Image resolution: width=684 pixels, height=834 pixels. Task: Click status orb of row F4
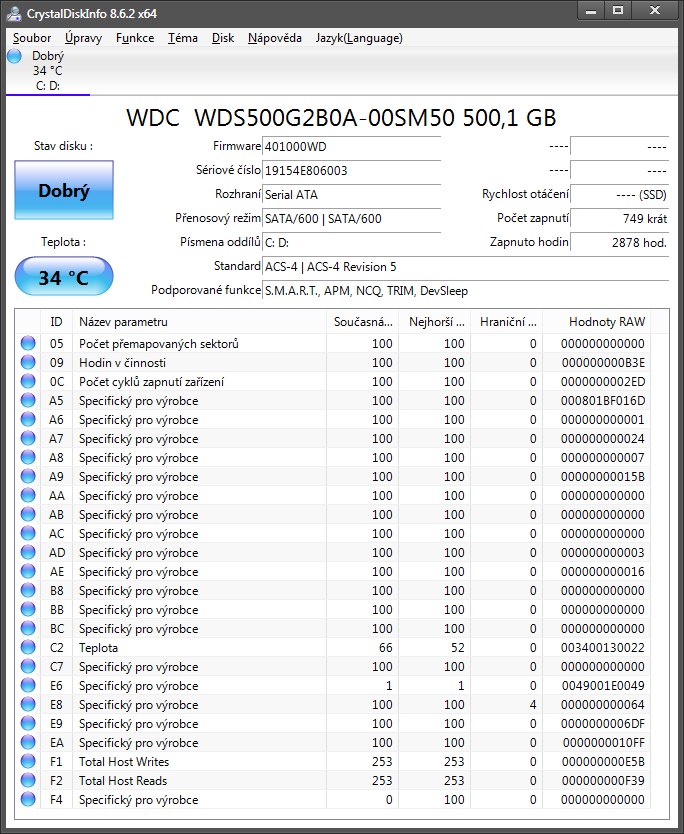click(28, 799)
